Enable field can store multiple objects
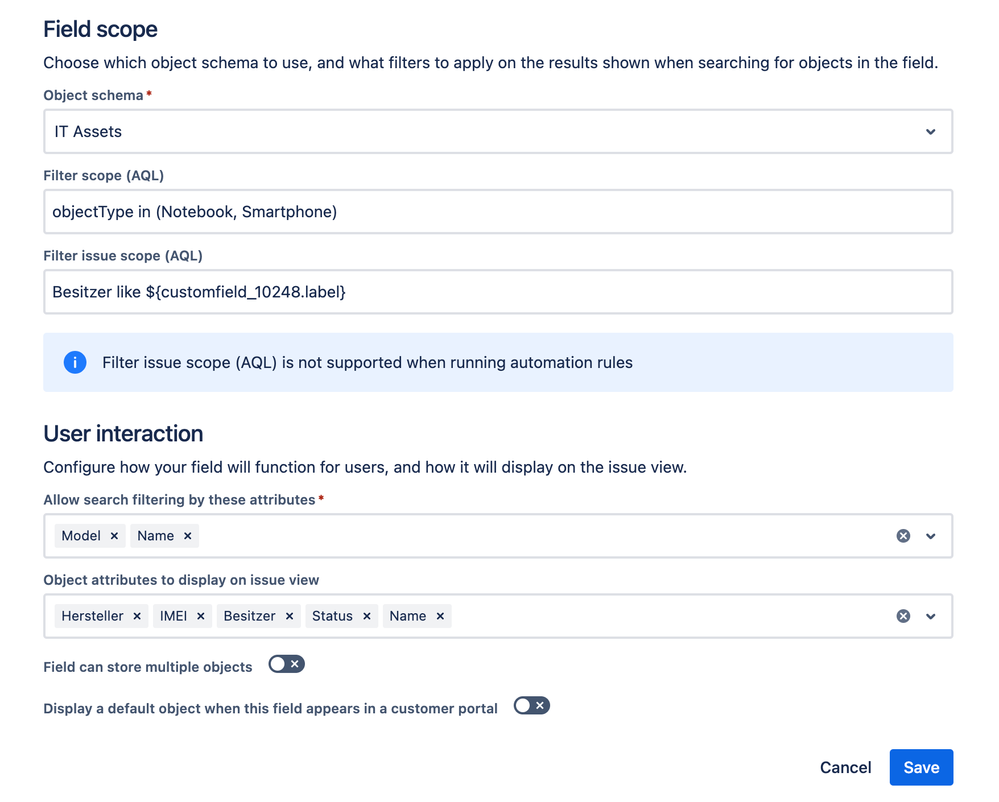 [286, 663]
